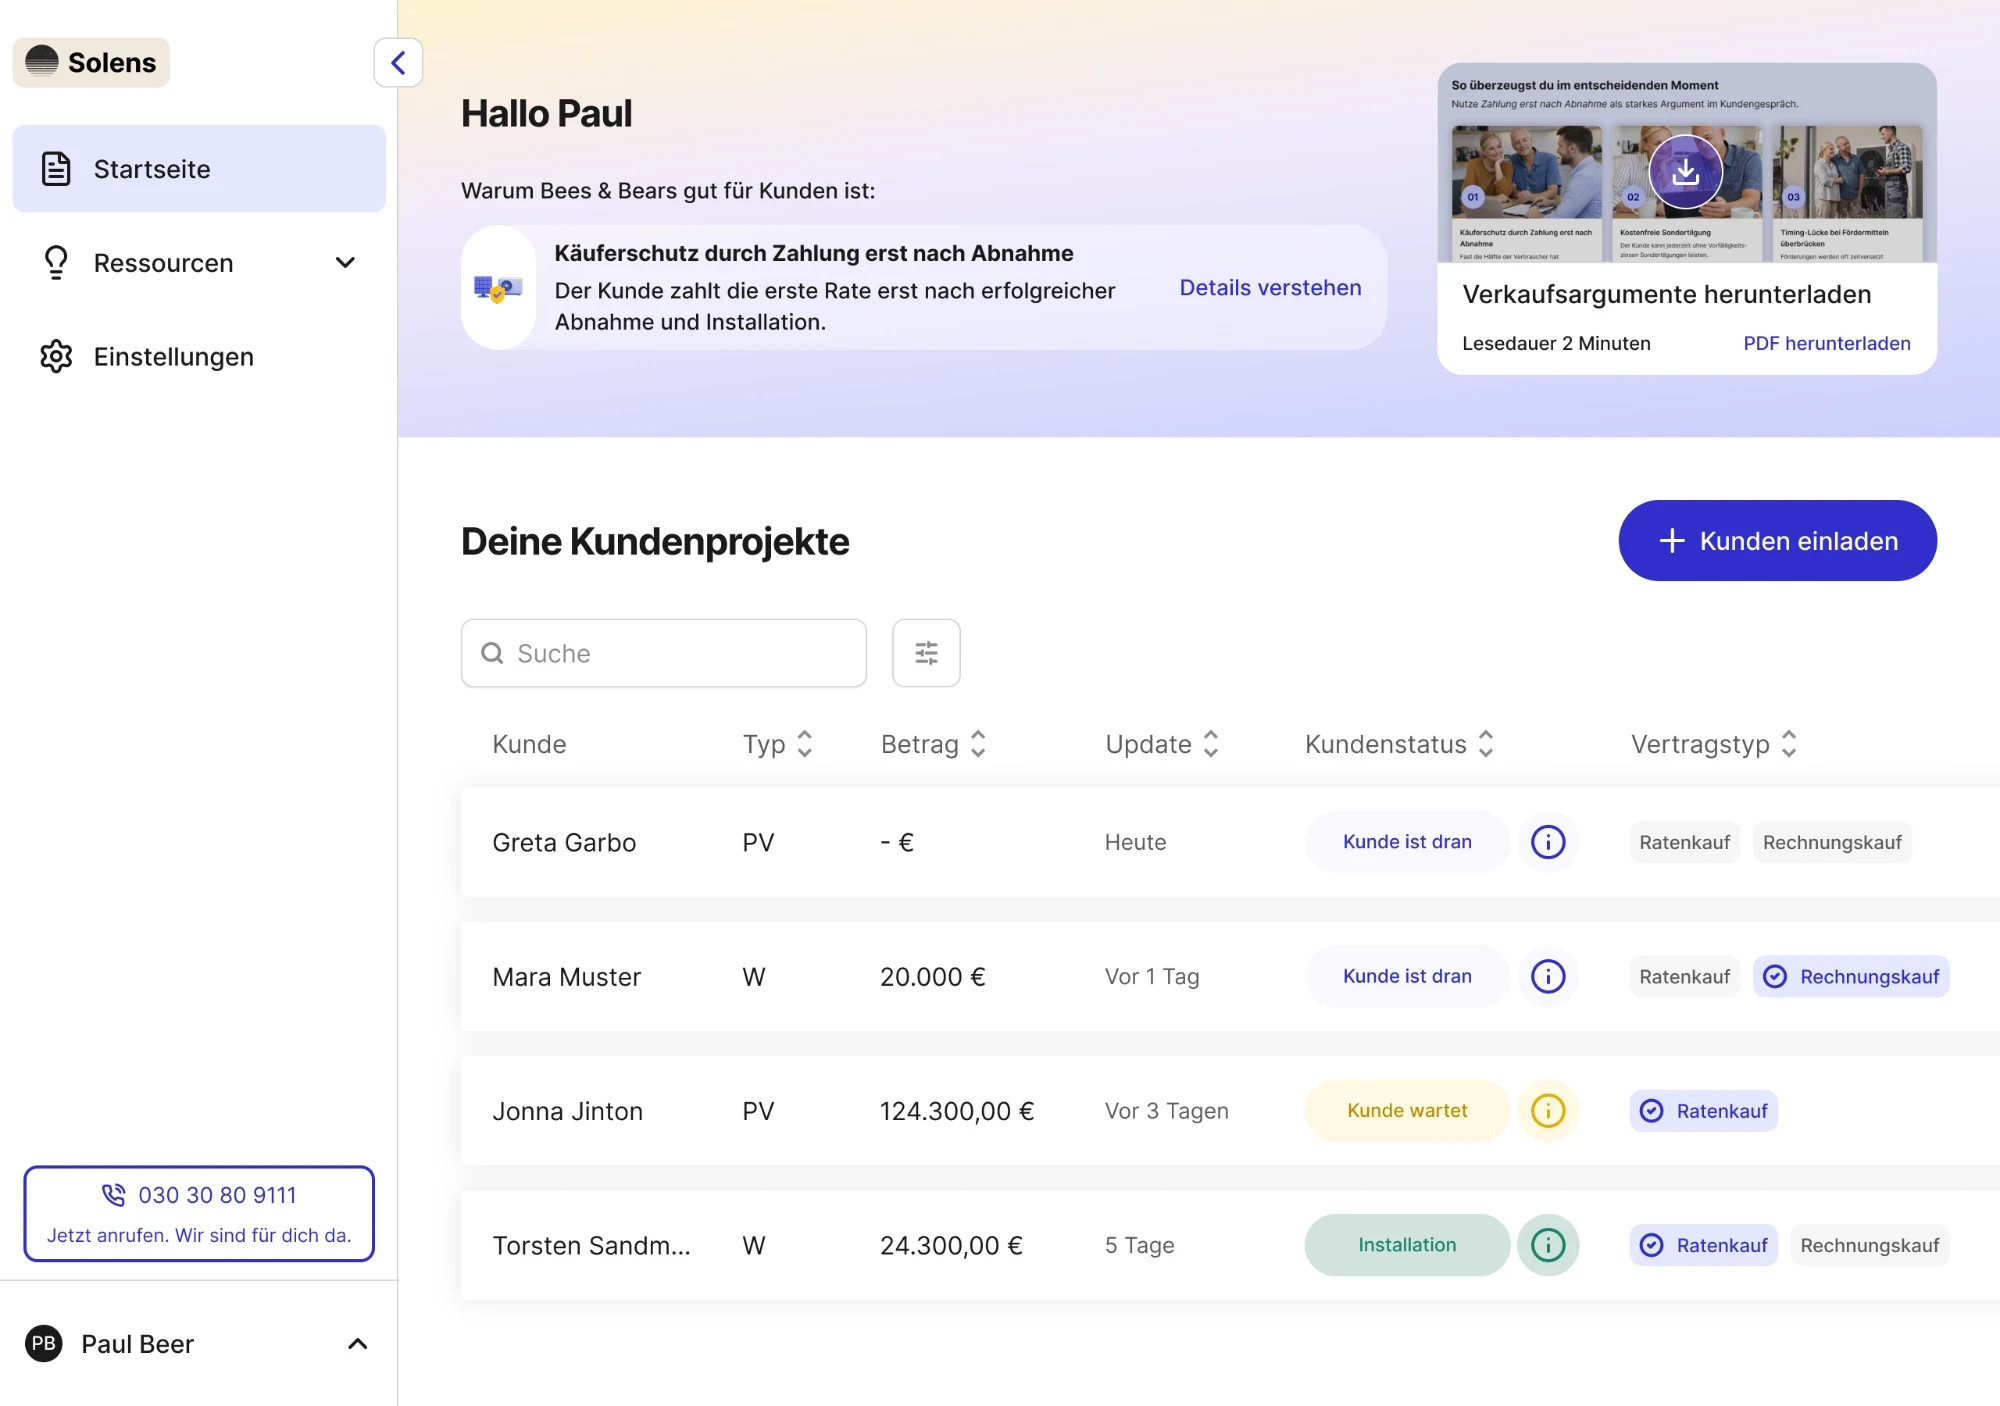This screenshot has height=1406, width=2000.
Task: Open the Verkaufsargumente PDF thumbnail
Action: tap(1687, 163)
